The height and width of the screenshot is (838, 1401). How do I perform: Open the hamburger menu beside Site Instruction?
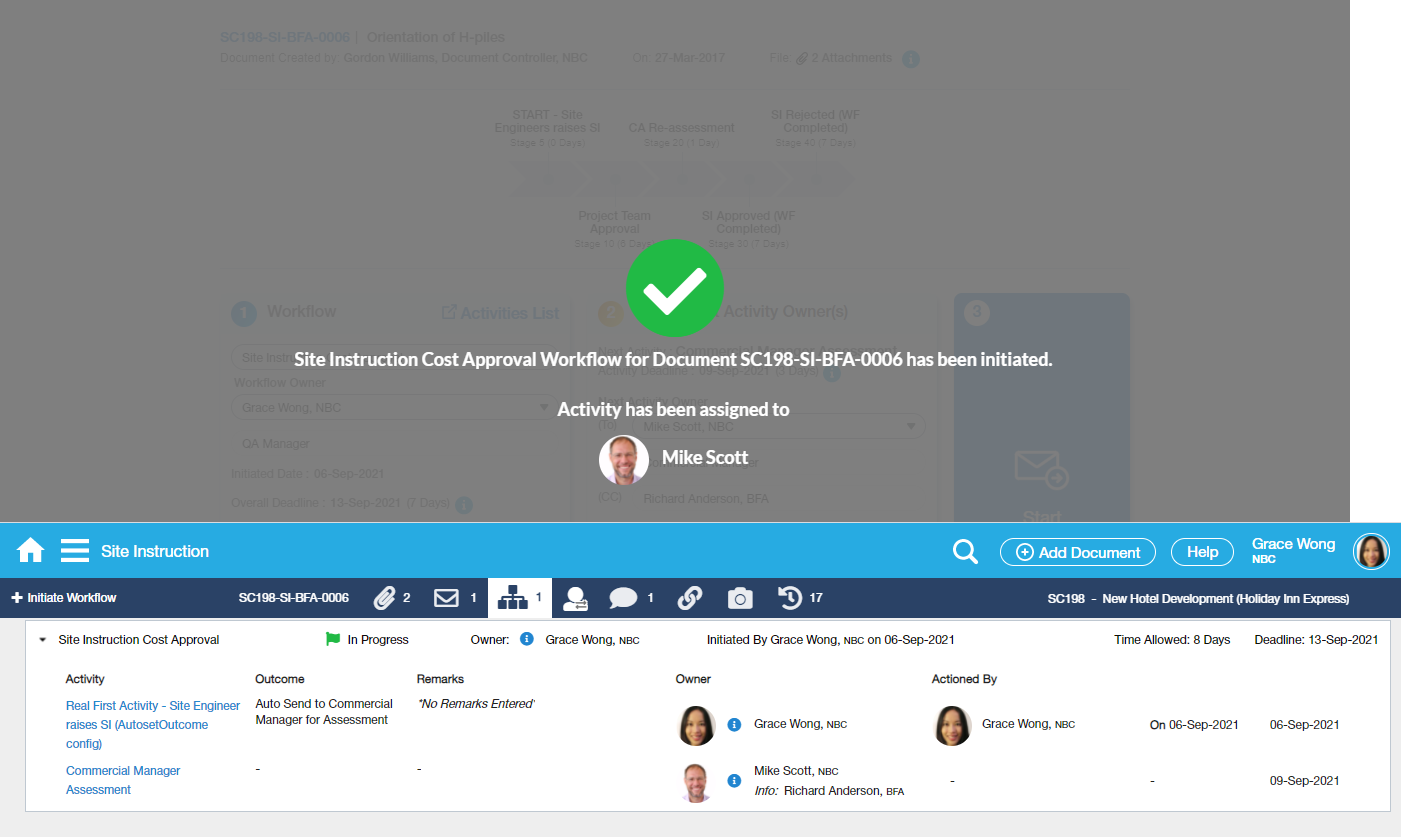pos(75,551)
